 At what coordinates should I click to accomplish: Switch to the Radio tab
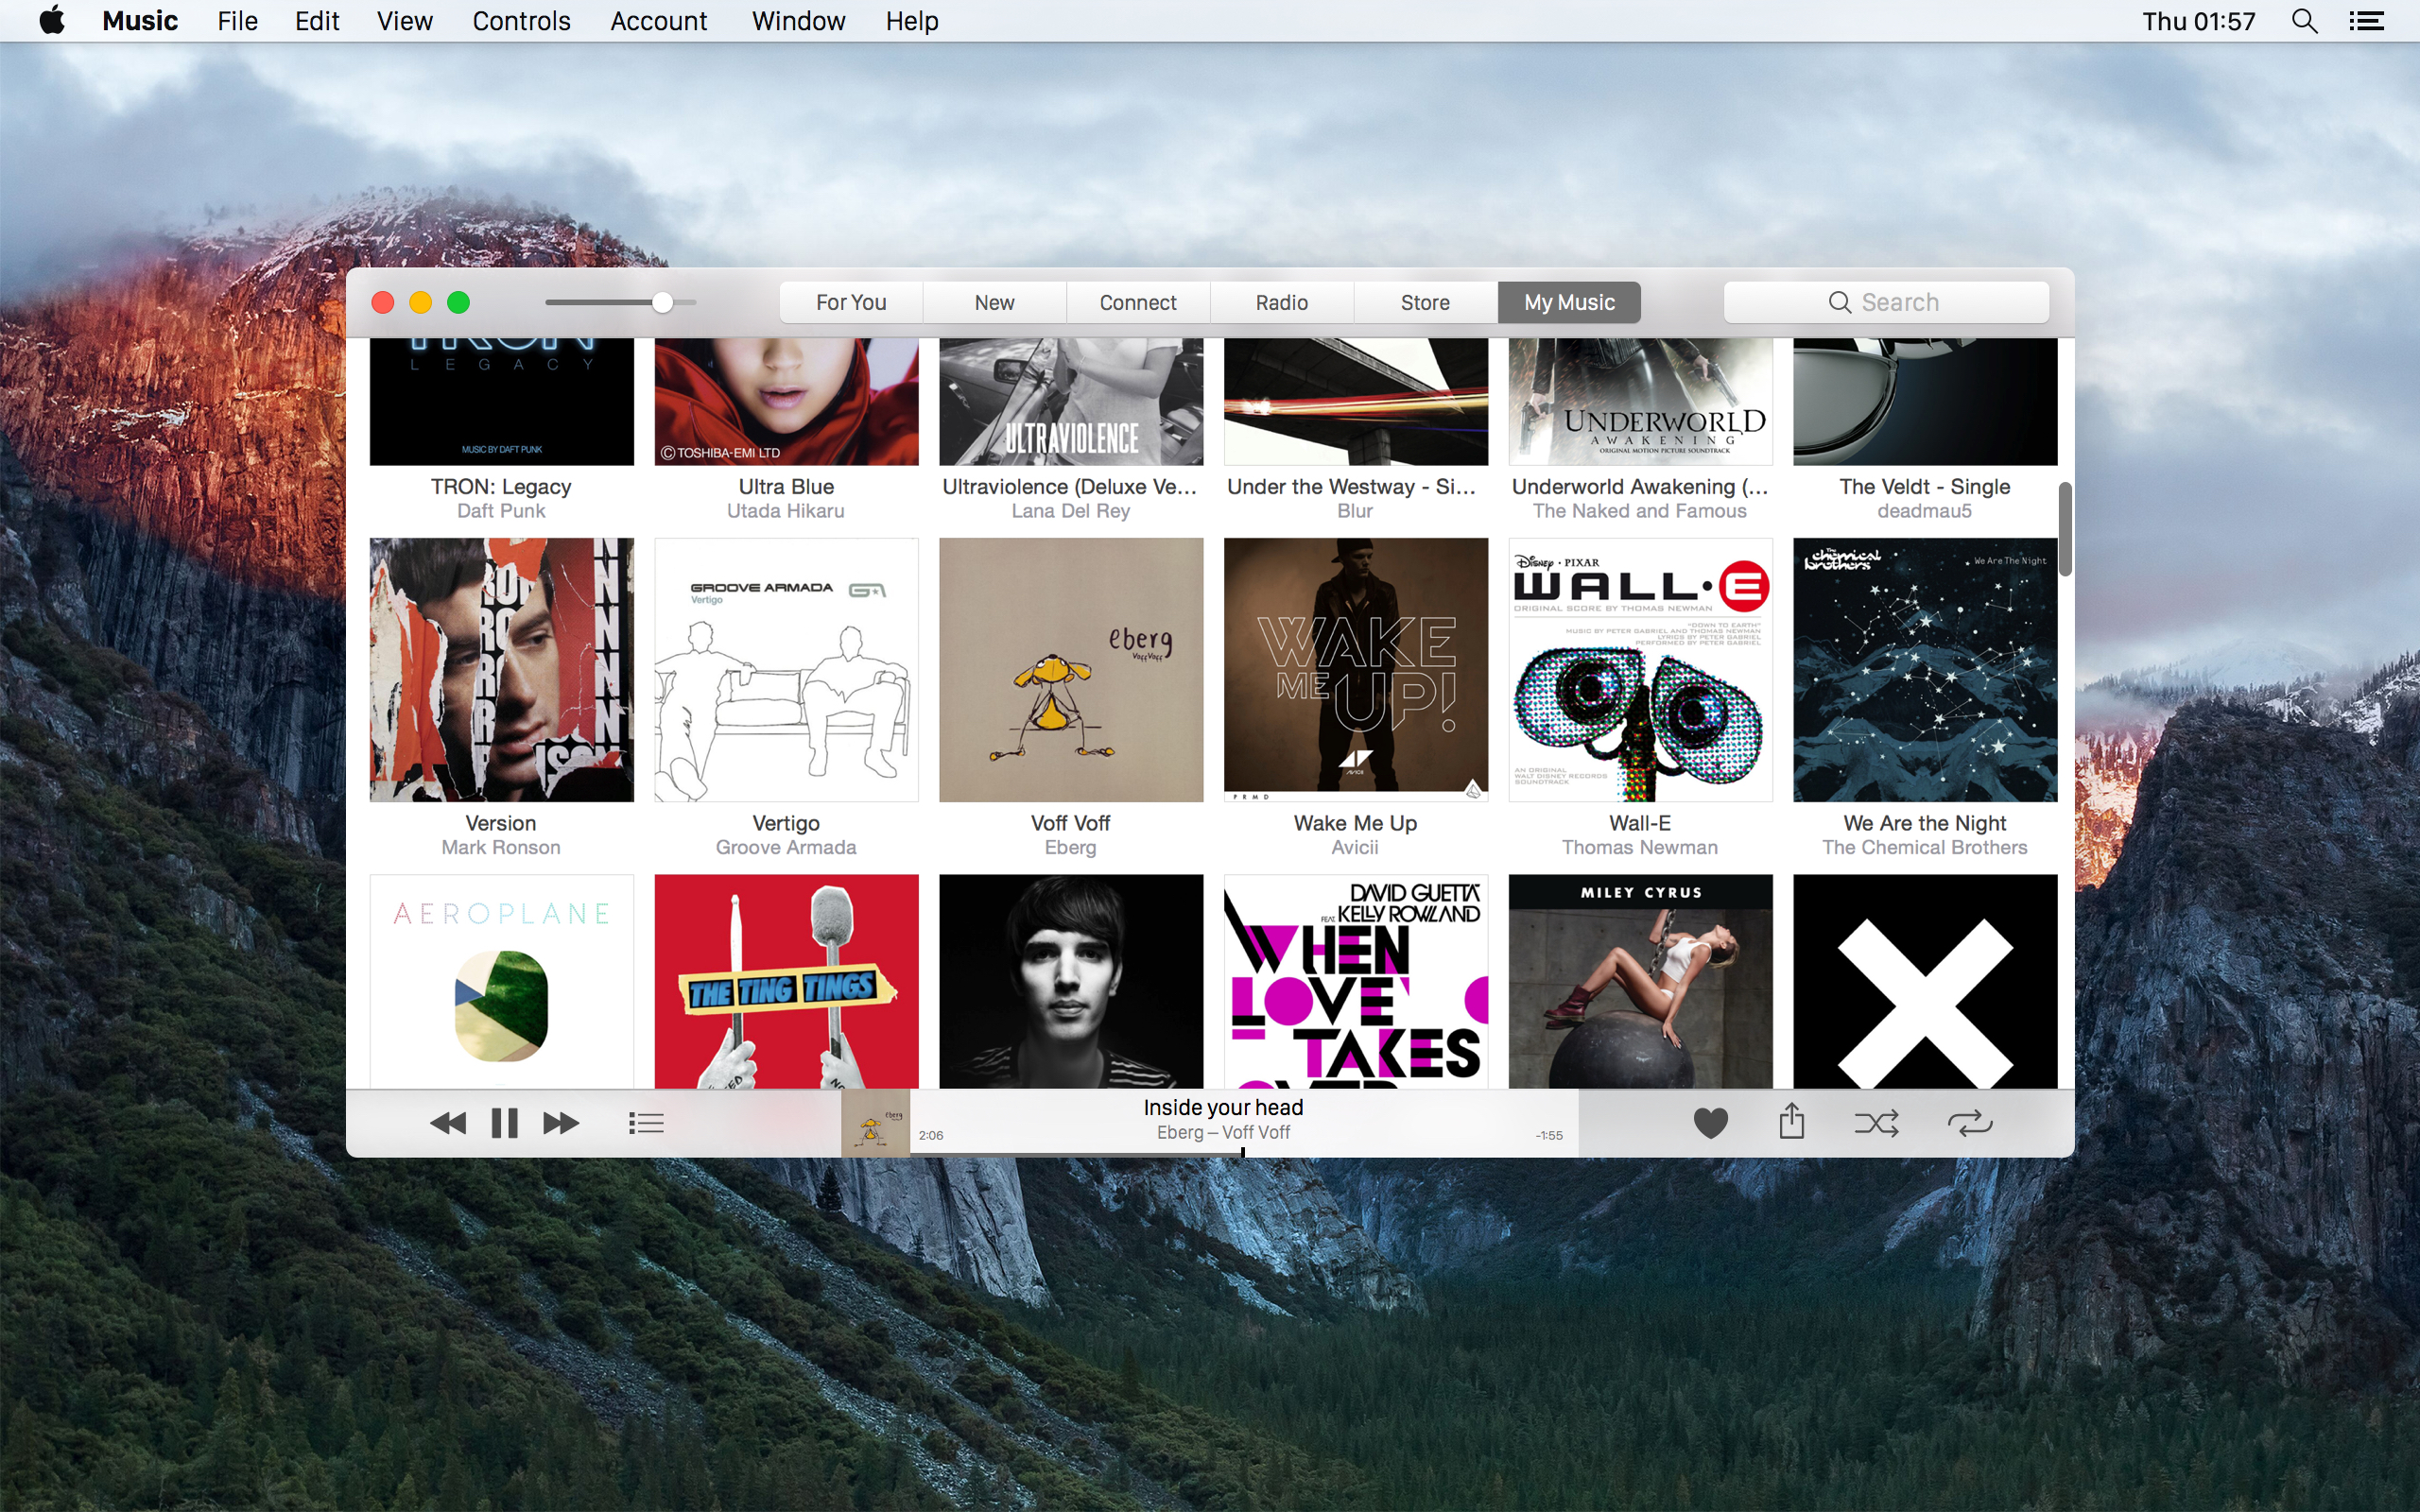pyautogui.click(x=1281, y=302)
